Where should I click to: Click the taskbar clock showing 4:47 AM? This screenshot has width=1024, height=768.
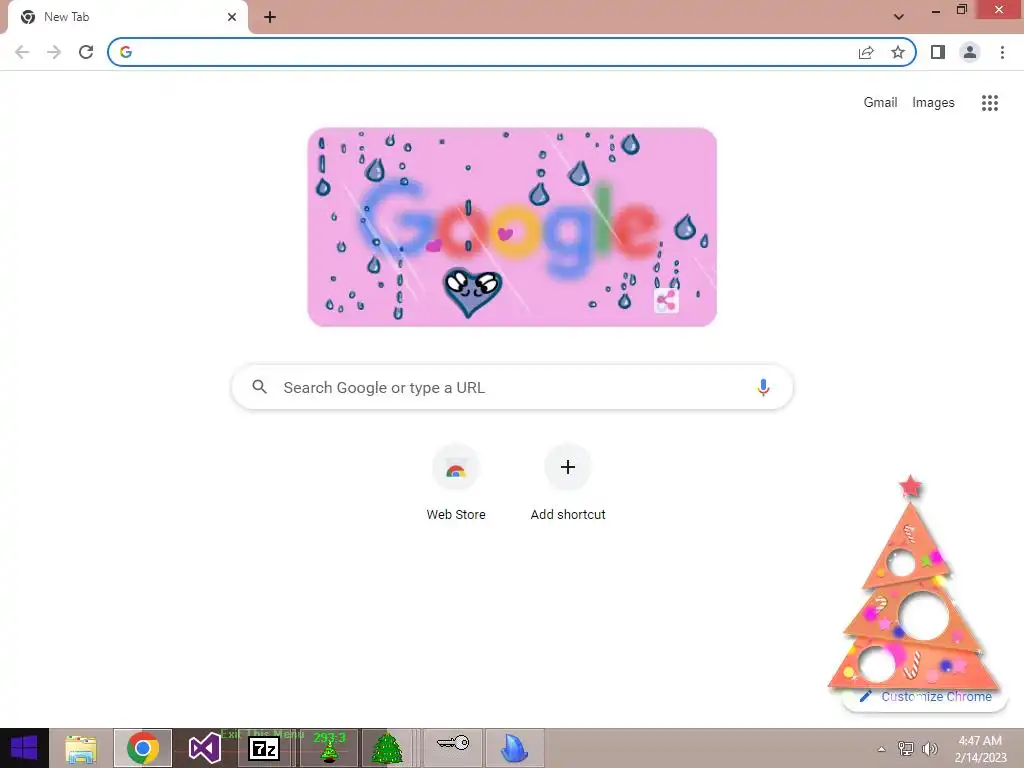coord(980,748)
